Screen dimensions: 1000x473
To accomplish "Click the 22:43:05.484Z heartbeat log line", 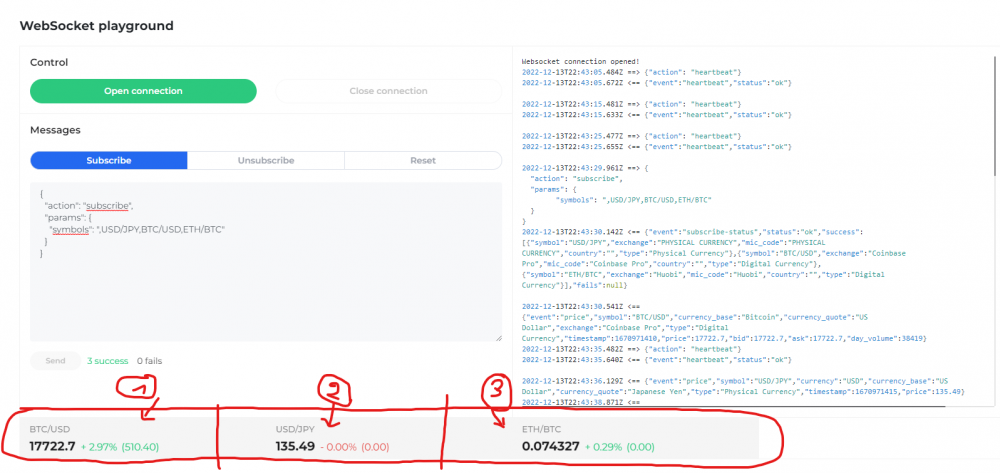I will point(631,73).
